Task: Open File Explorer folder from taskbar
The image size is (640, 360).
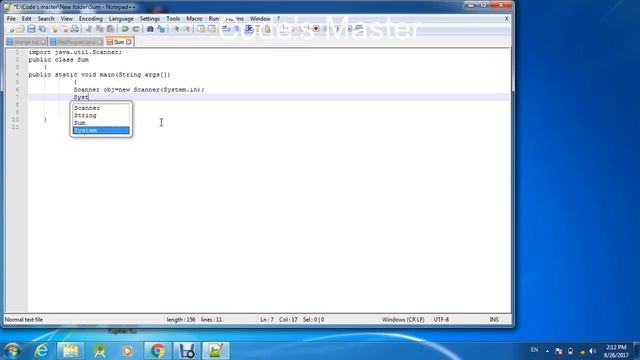Action: (x=71, y=351)
